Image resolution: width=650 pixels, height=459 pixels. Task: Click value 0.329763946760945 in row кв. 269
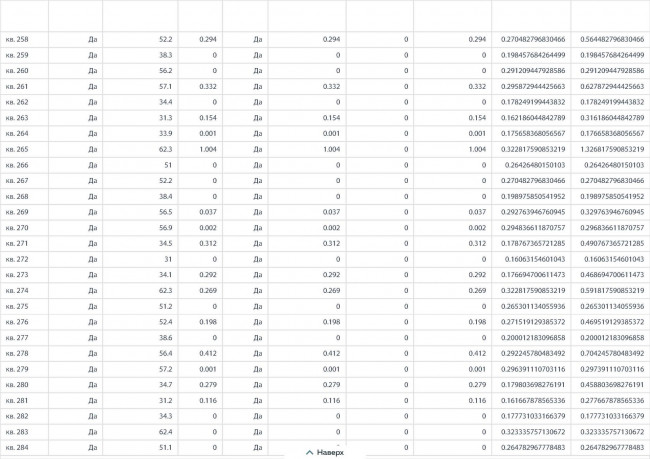click(612, 212)
